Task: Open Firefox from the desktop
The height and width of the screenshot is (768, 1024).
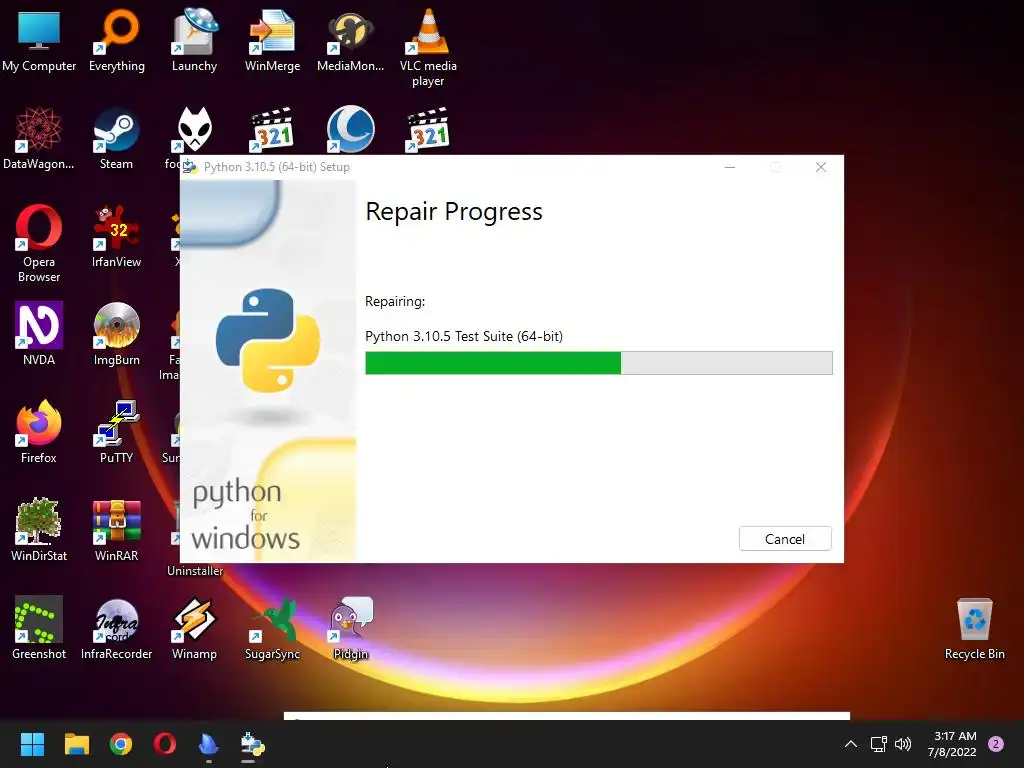Action: point(39,432)
